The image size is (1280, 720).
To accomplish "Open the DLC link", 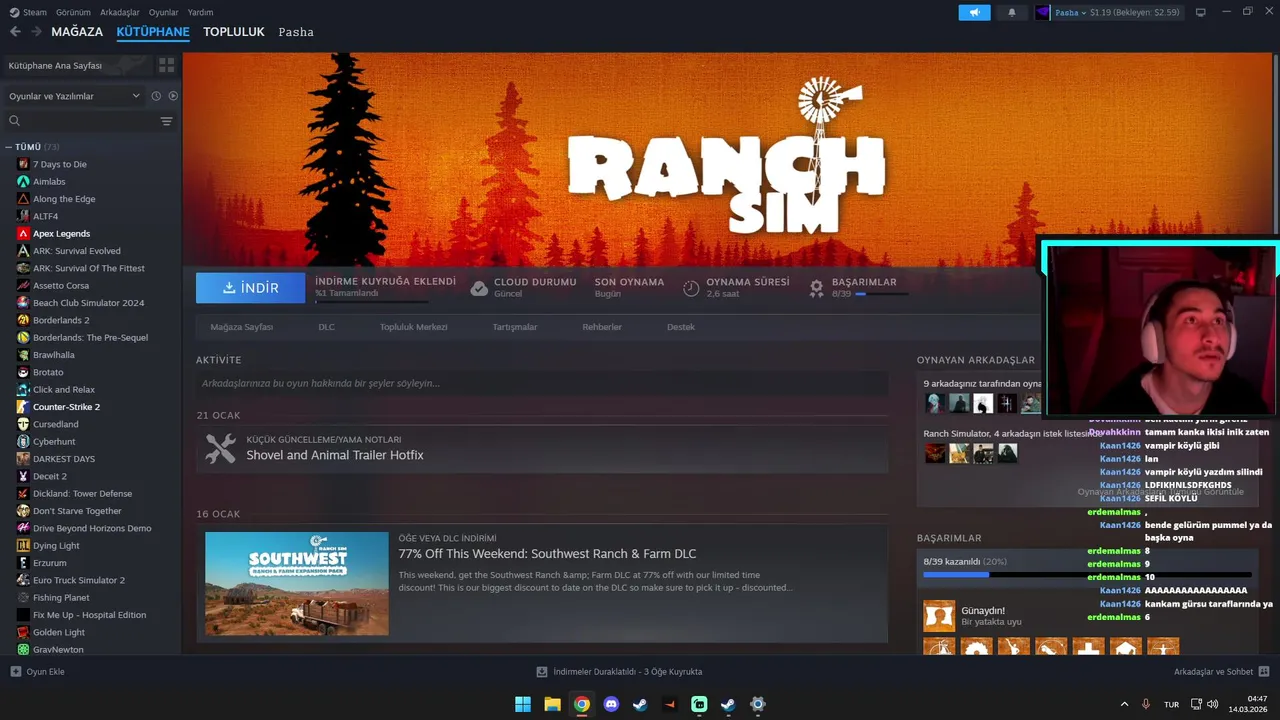I will 326,327.
